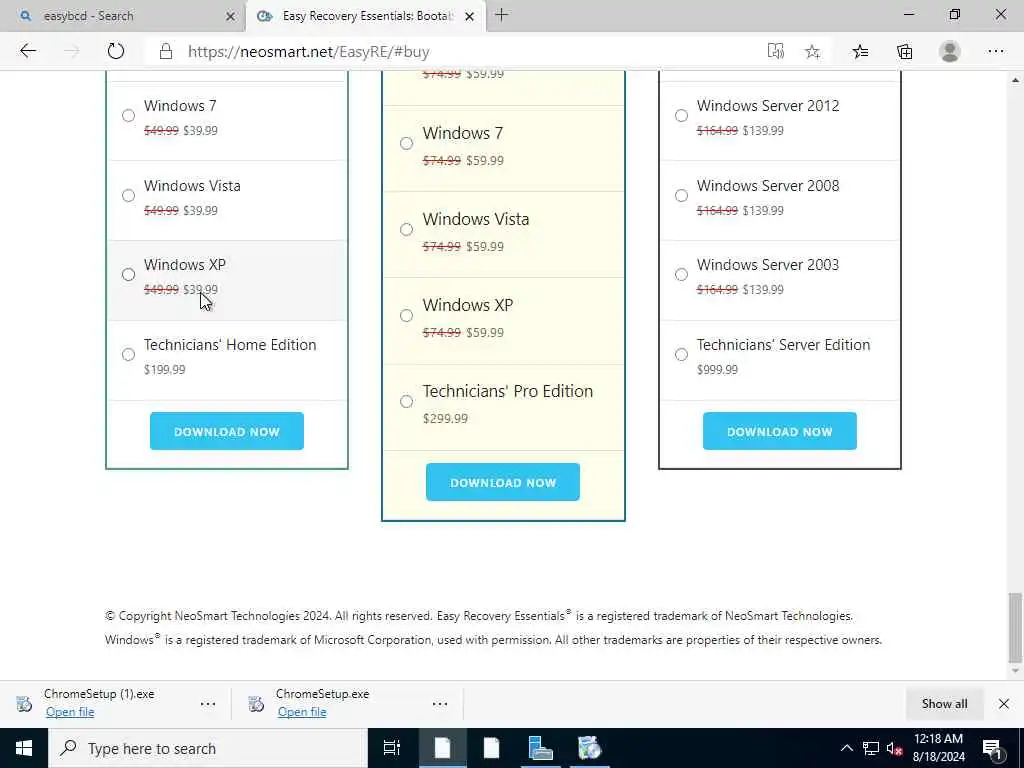Image resolution: width=1024 pixels, height=768 pixels.
Task: Select Home edition Windows XP option
Action: pyautogui.click(x=129, y=274)
